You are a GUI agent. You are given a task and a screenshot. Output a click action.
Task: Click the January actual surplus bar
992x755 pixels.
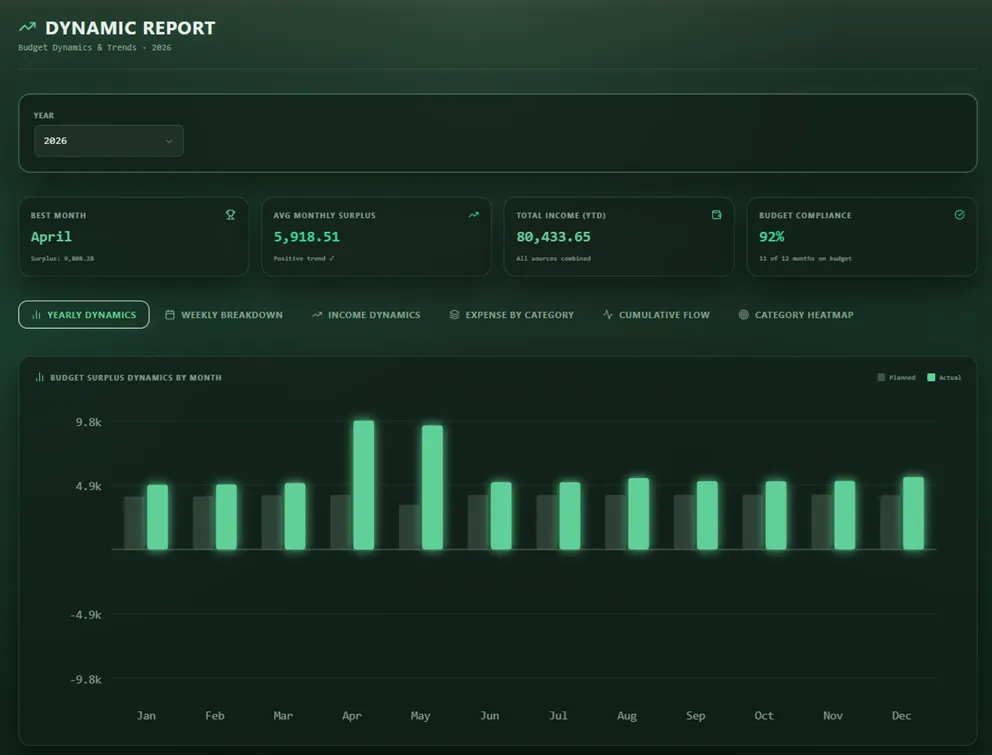[158, 517]
